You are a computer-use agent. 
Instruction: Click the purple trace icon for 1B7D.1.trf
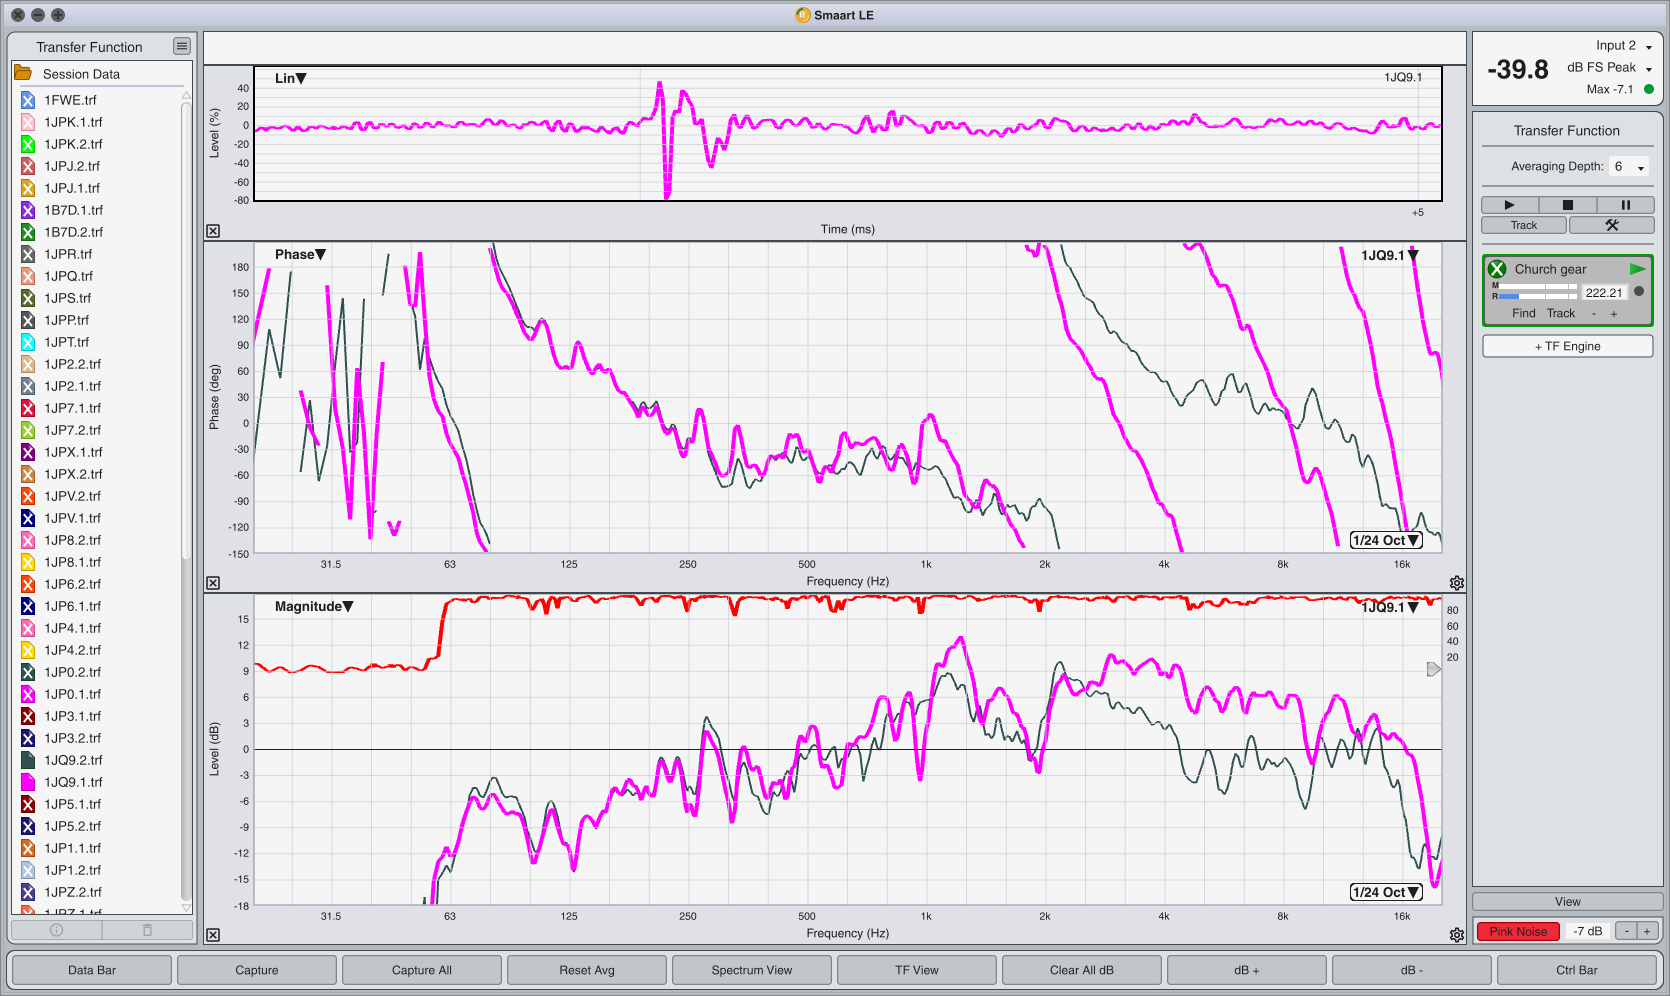coord(28,210)
